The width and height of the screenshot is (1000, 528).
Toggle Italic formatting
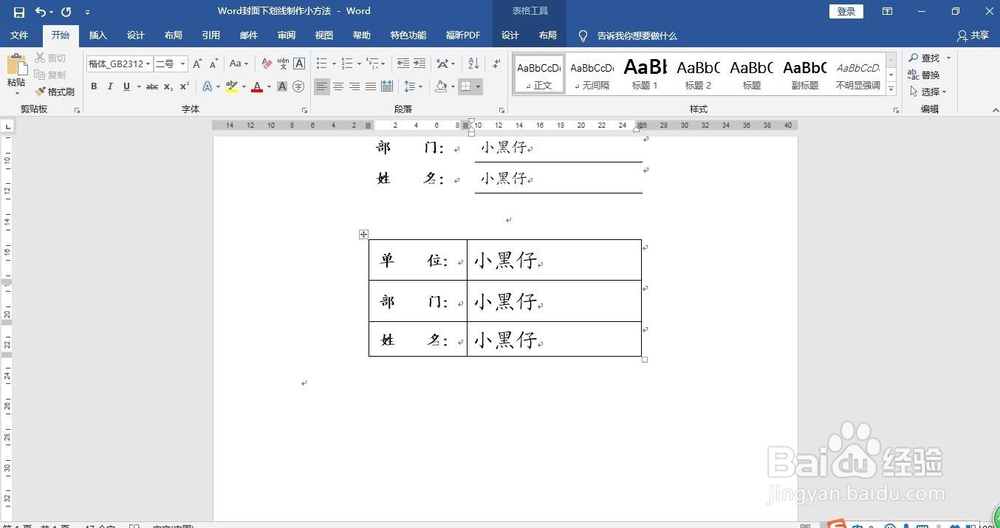coord(110,87)
